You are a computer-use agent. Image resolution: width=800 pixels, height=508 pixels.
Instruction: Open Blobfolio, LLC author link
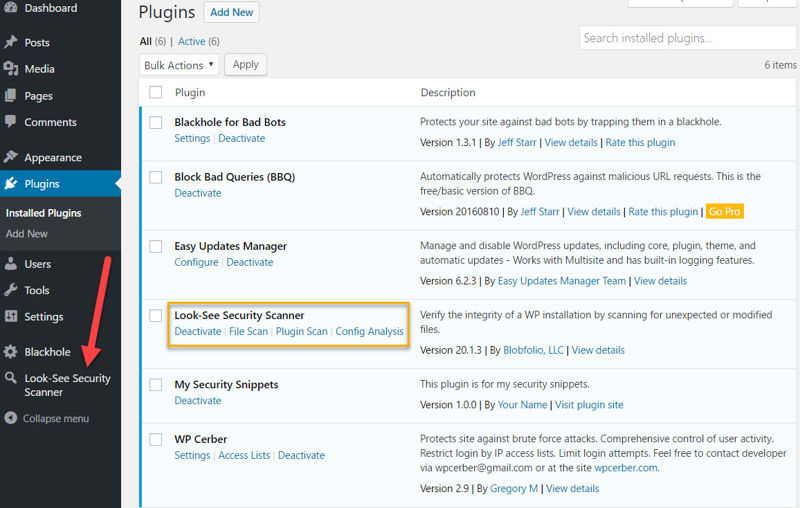pyautogui.click(x=533, y=350)
